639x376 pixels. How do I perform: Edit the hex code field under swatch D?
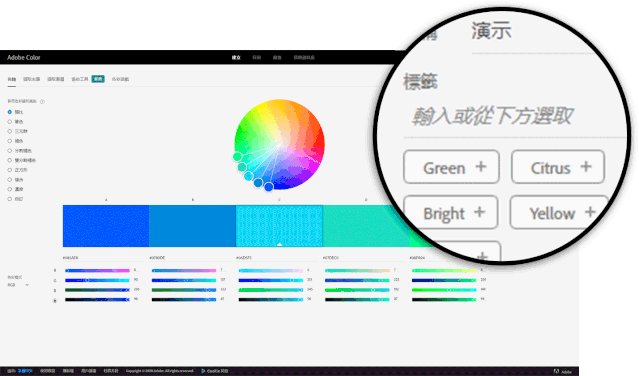click(363, 258)
